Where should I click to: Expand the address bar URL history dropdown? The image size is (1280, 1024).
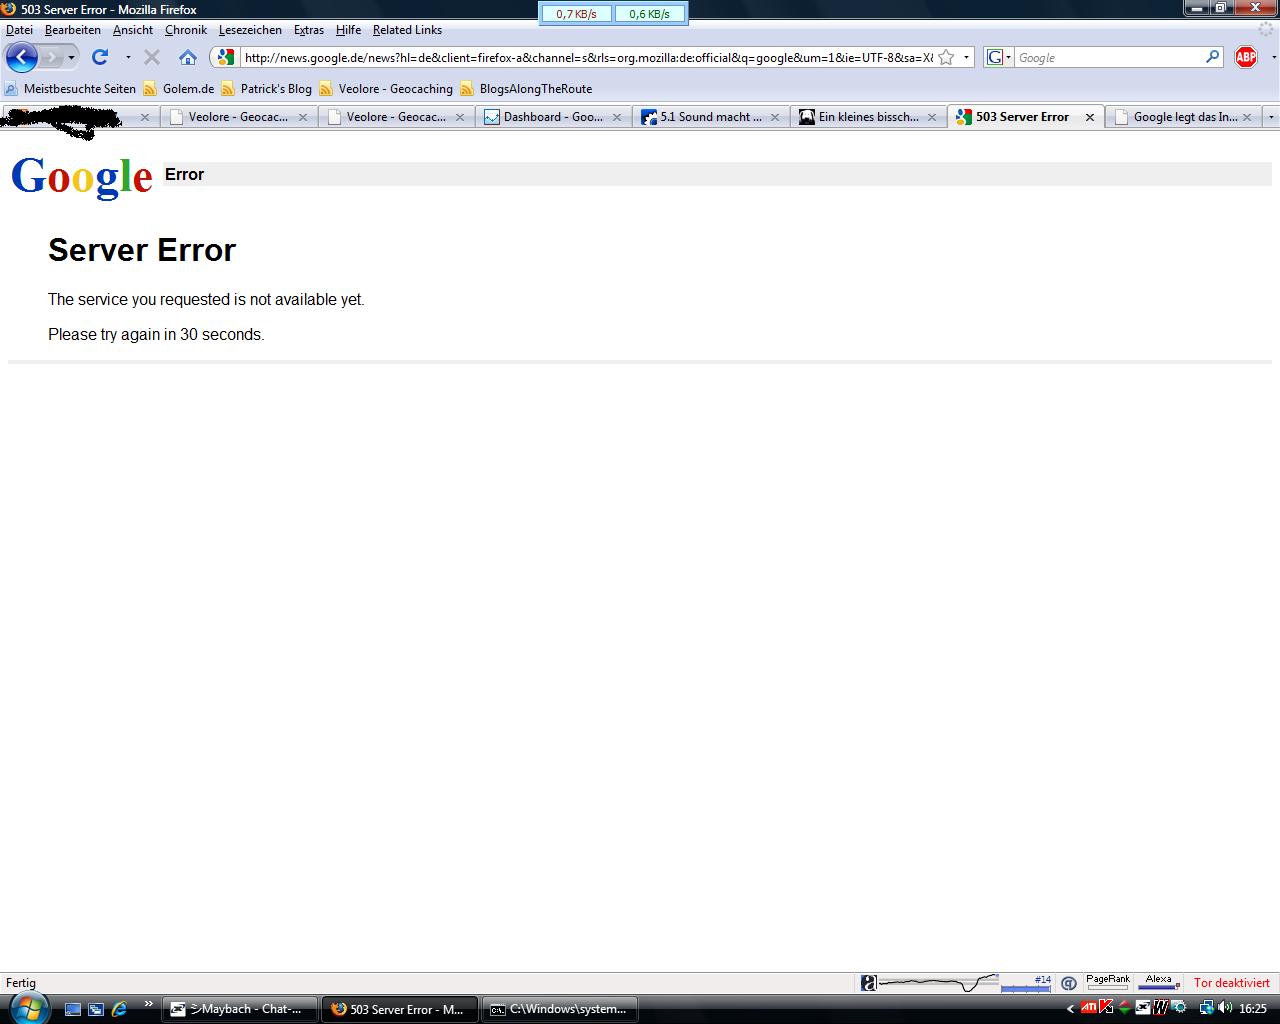(966, 58)
